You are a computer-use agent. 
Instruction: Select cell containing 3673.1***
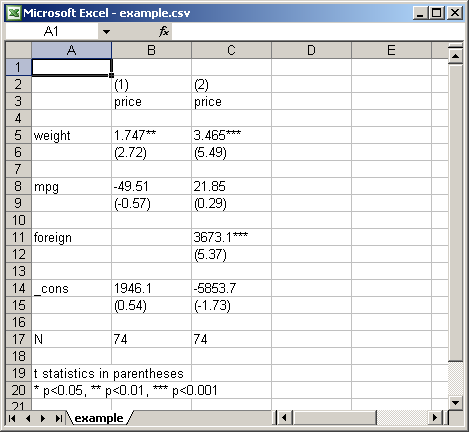[231, 237]
